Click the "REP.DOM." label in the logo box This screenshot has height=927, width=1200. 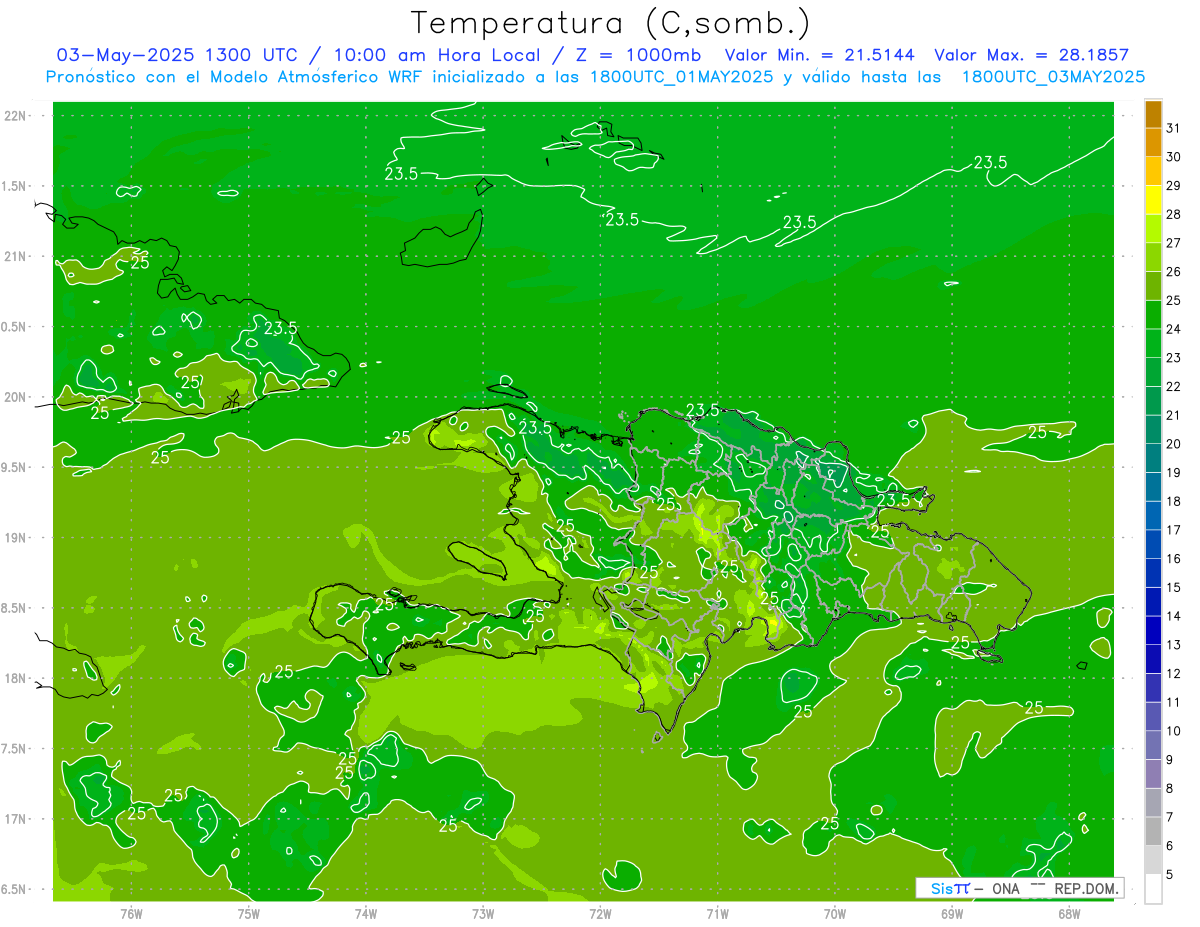[1086, 888]
